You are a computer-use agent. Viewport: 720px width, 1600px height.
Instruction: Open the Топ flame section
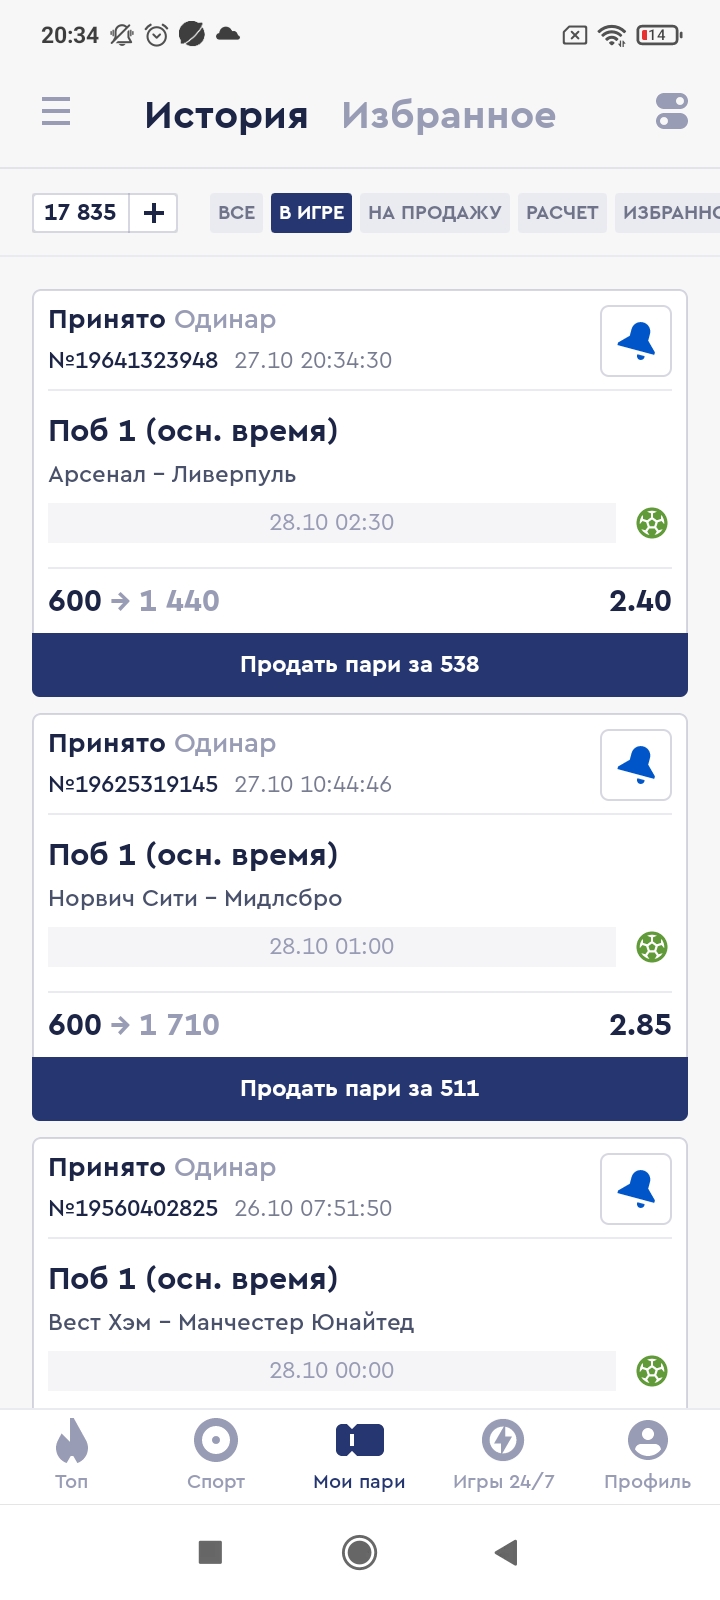pos(72,1456)
